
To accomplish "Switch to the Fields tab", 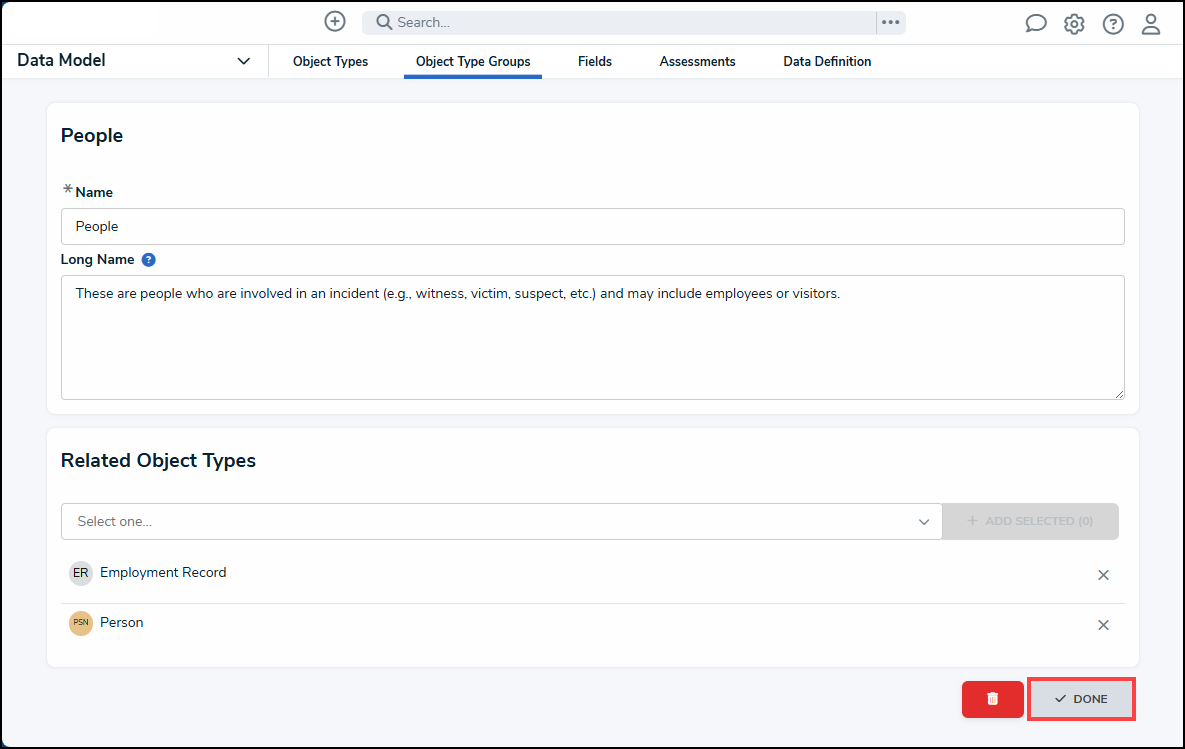I will pos(594,62).
